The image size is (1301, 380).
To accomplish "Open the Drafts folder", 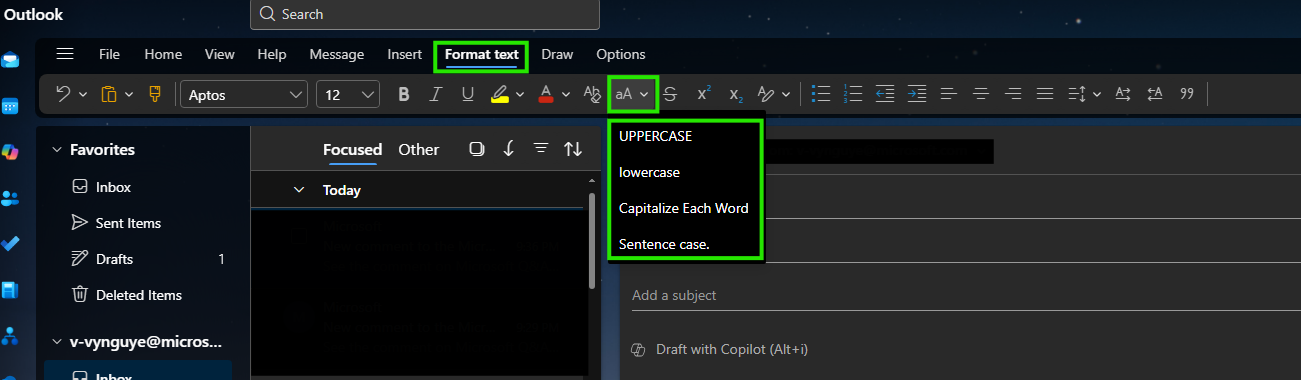I will 114,259.
